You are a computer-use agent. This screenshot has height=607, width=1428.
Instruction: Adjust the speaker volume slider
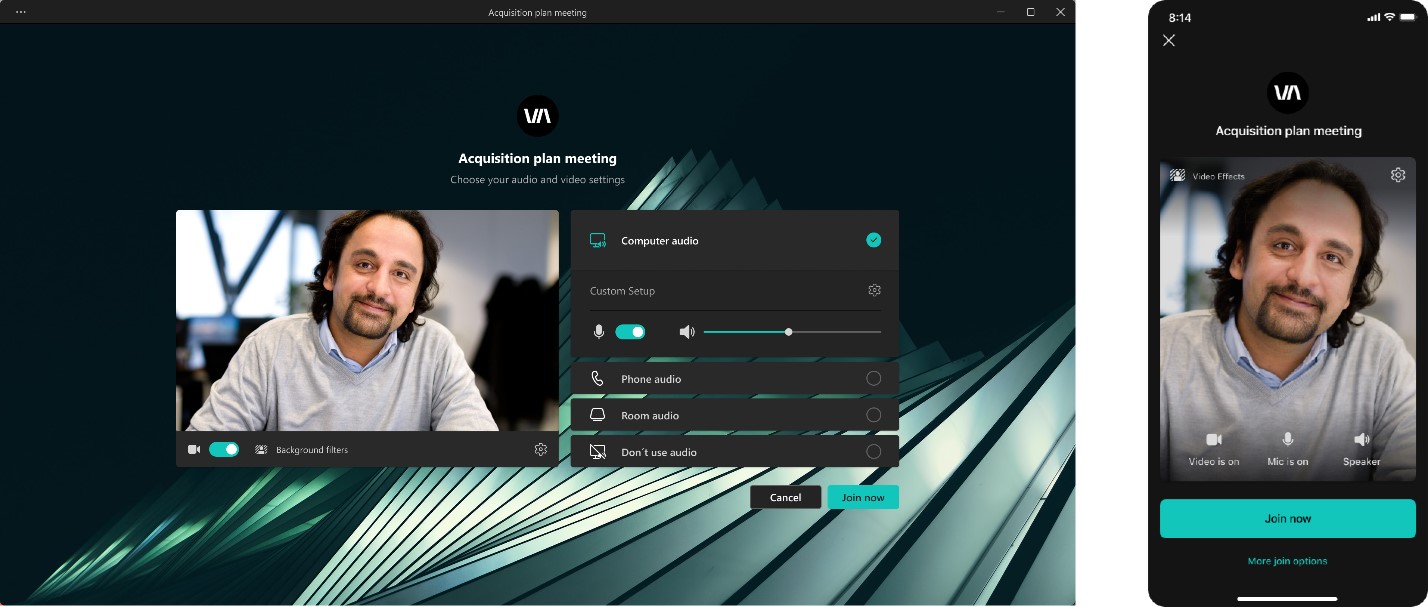click(788, 331)
